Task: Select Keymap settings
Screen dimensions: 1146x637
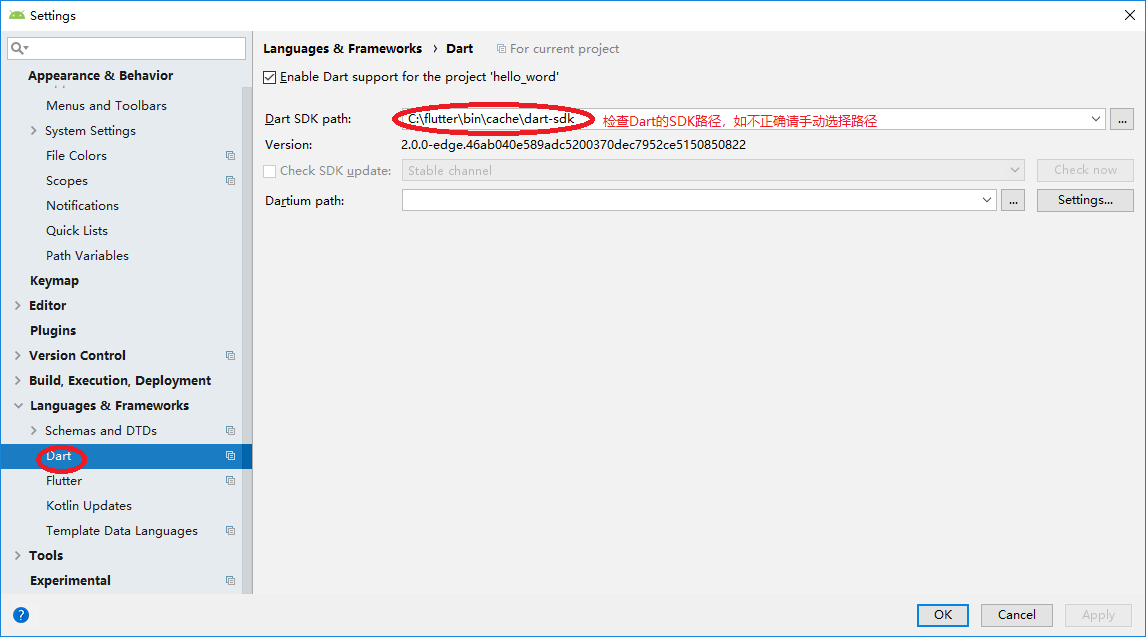Action: coord(54,281)
